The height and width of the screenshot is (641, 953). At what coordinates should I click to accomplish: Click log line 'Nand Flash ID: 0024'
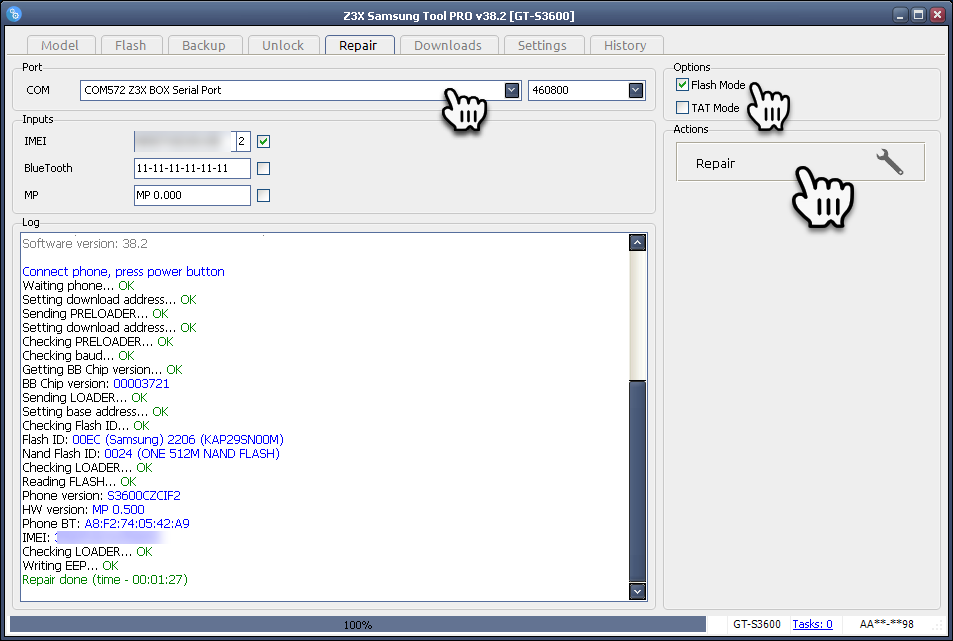point(151,454)
